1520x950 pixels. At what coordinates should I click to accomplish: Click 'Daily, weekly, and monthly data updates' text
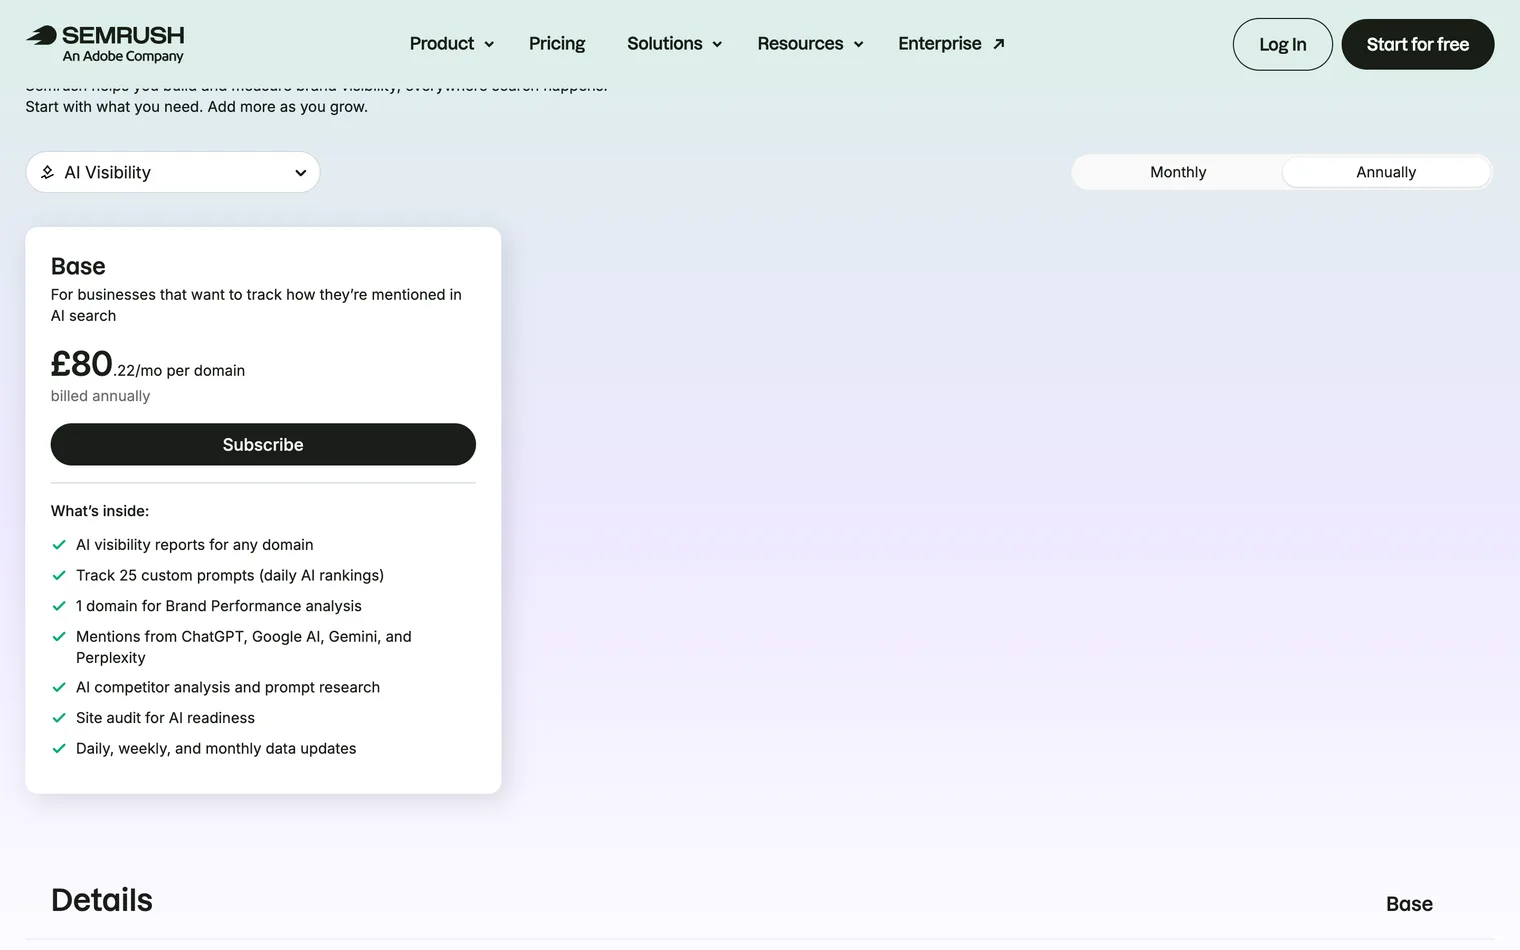click(x=216, y=749)
